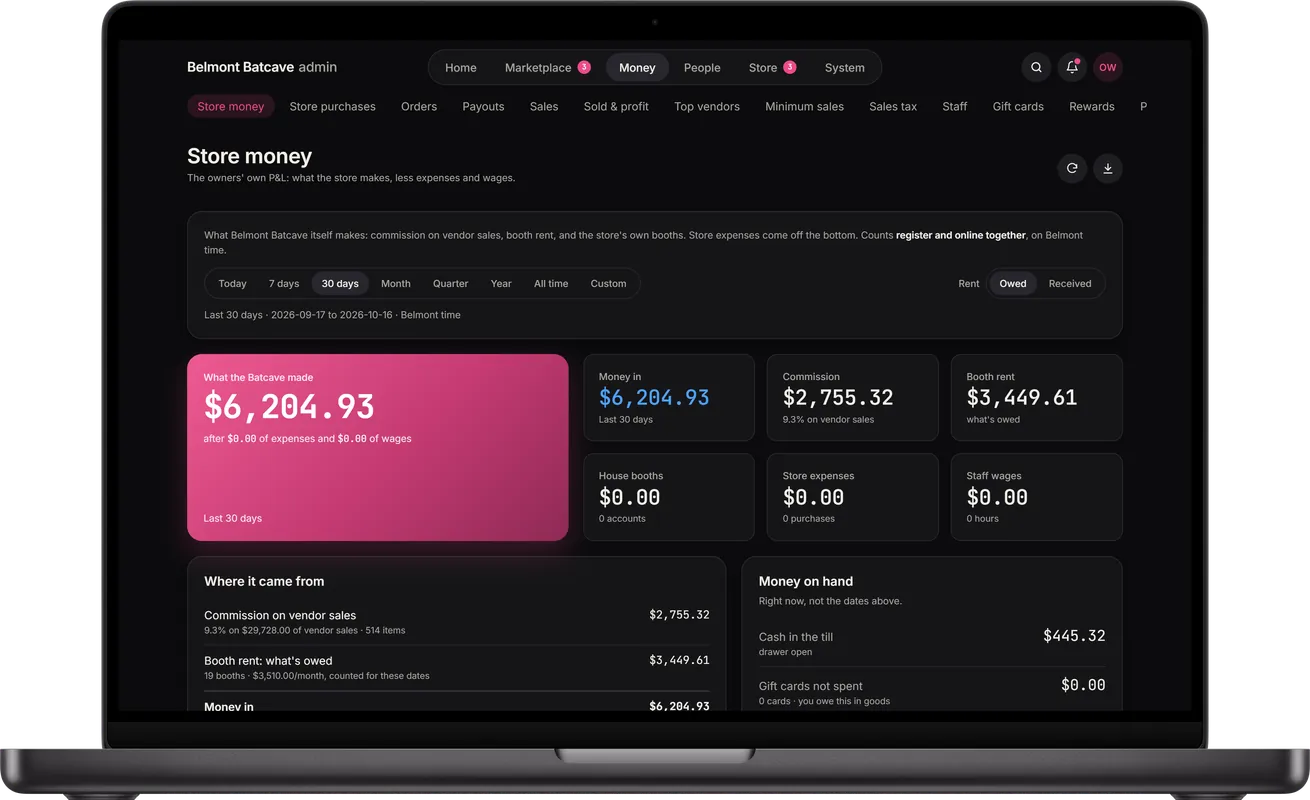Open the notifications bell

click(1072, 67)
